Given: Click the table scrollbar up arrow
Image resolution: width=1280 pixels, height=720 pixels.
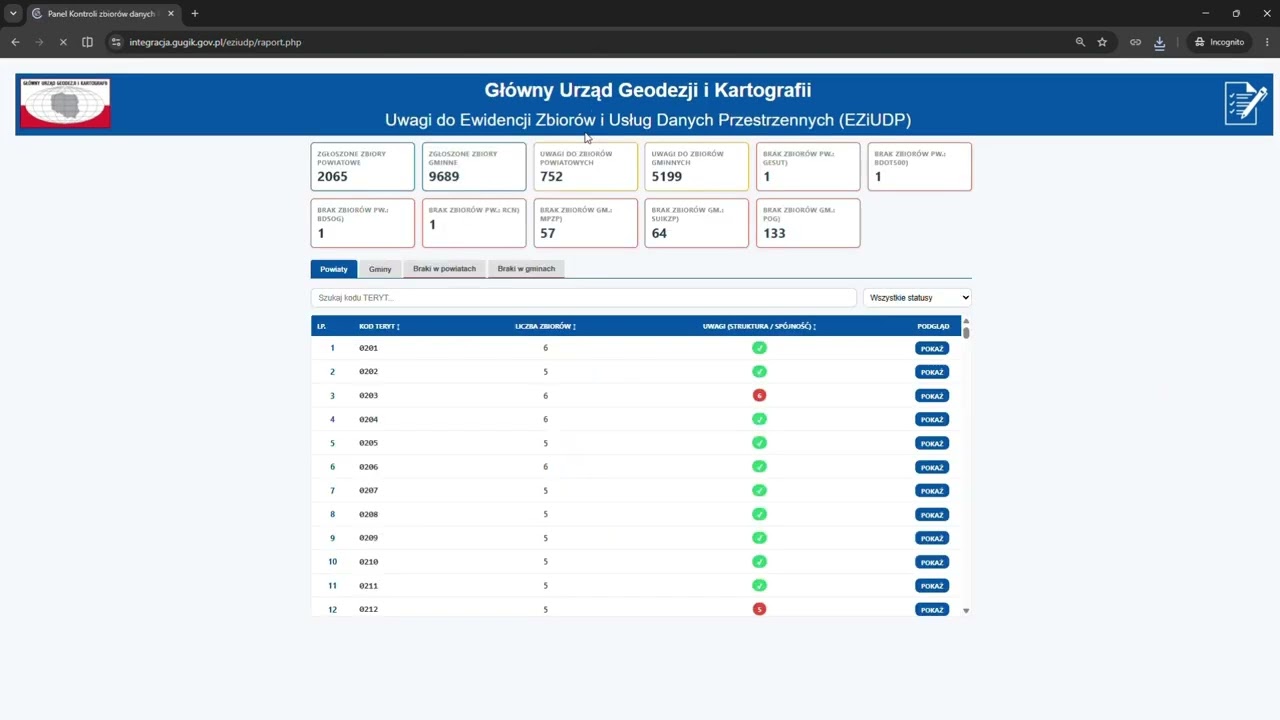Looking at the screenshot, I should point(966,321).
